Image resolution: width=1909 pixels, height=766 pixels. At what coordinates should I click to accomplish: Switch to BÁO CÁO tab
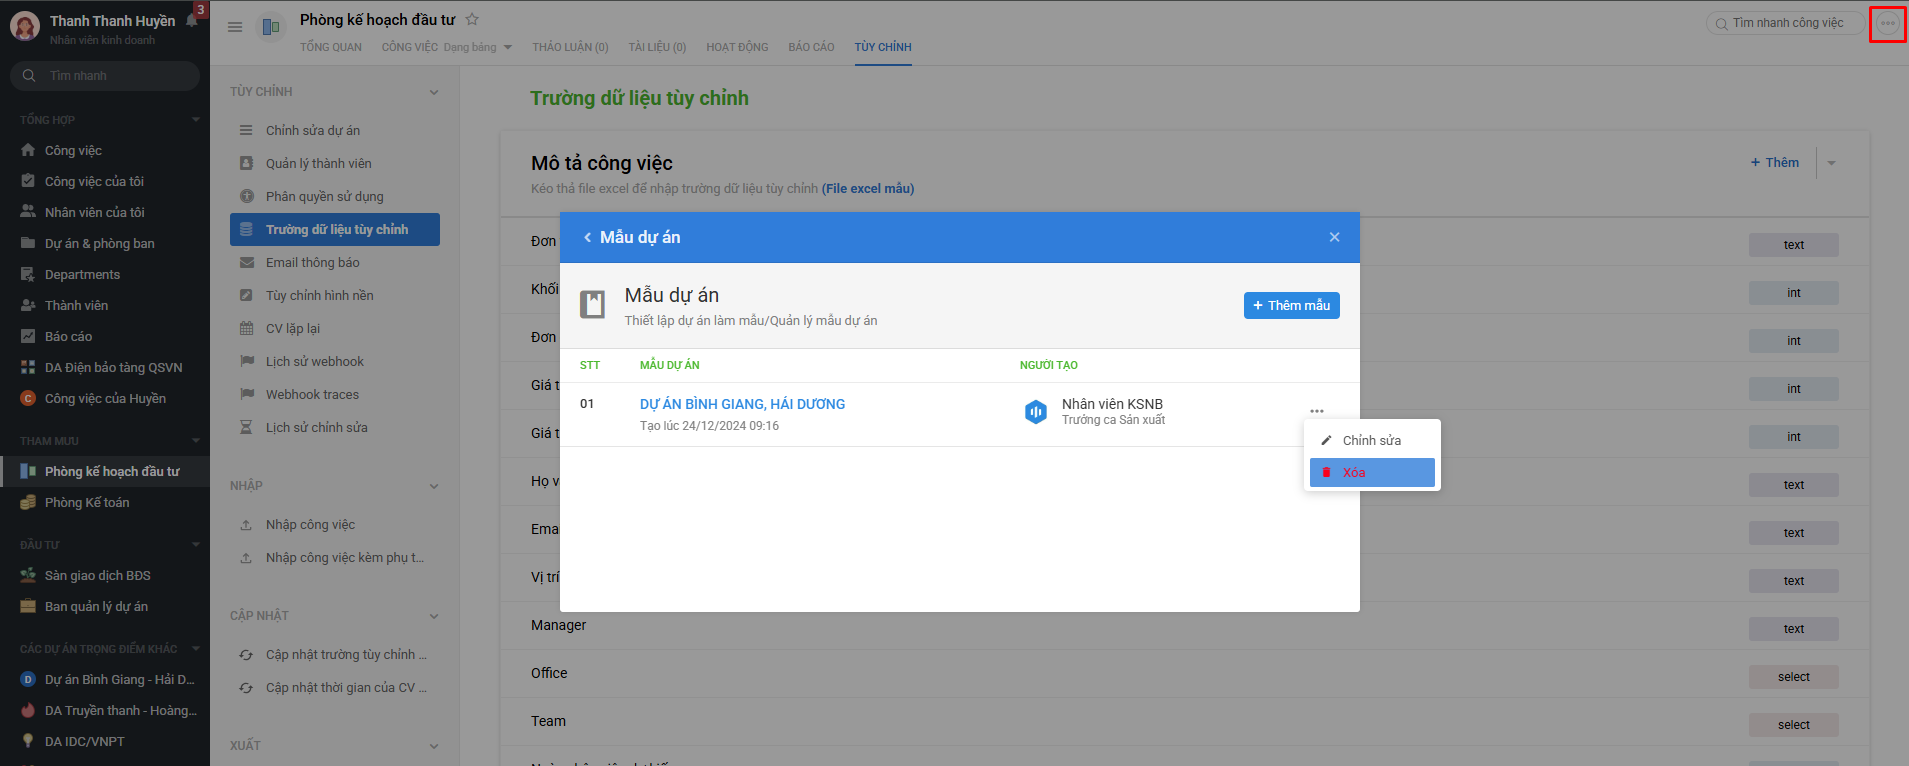pos(811,47)
